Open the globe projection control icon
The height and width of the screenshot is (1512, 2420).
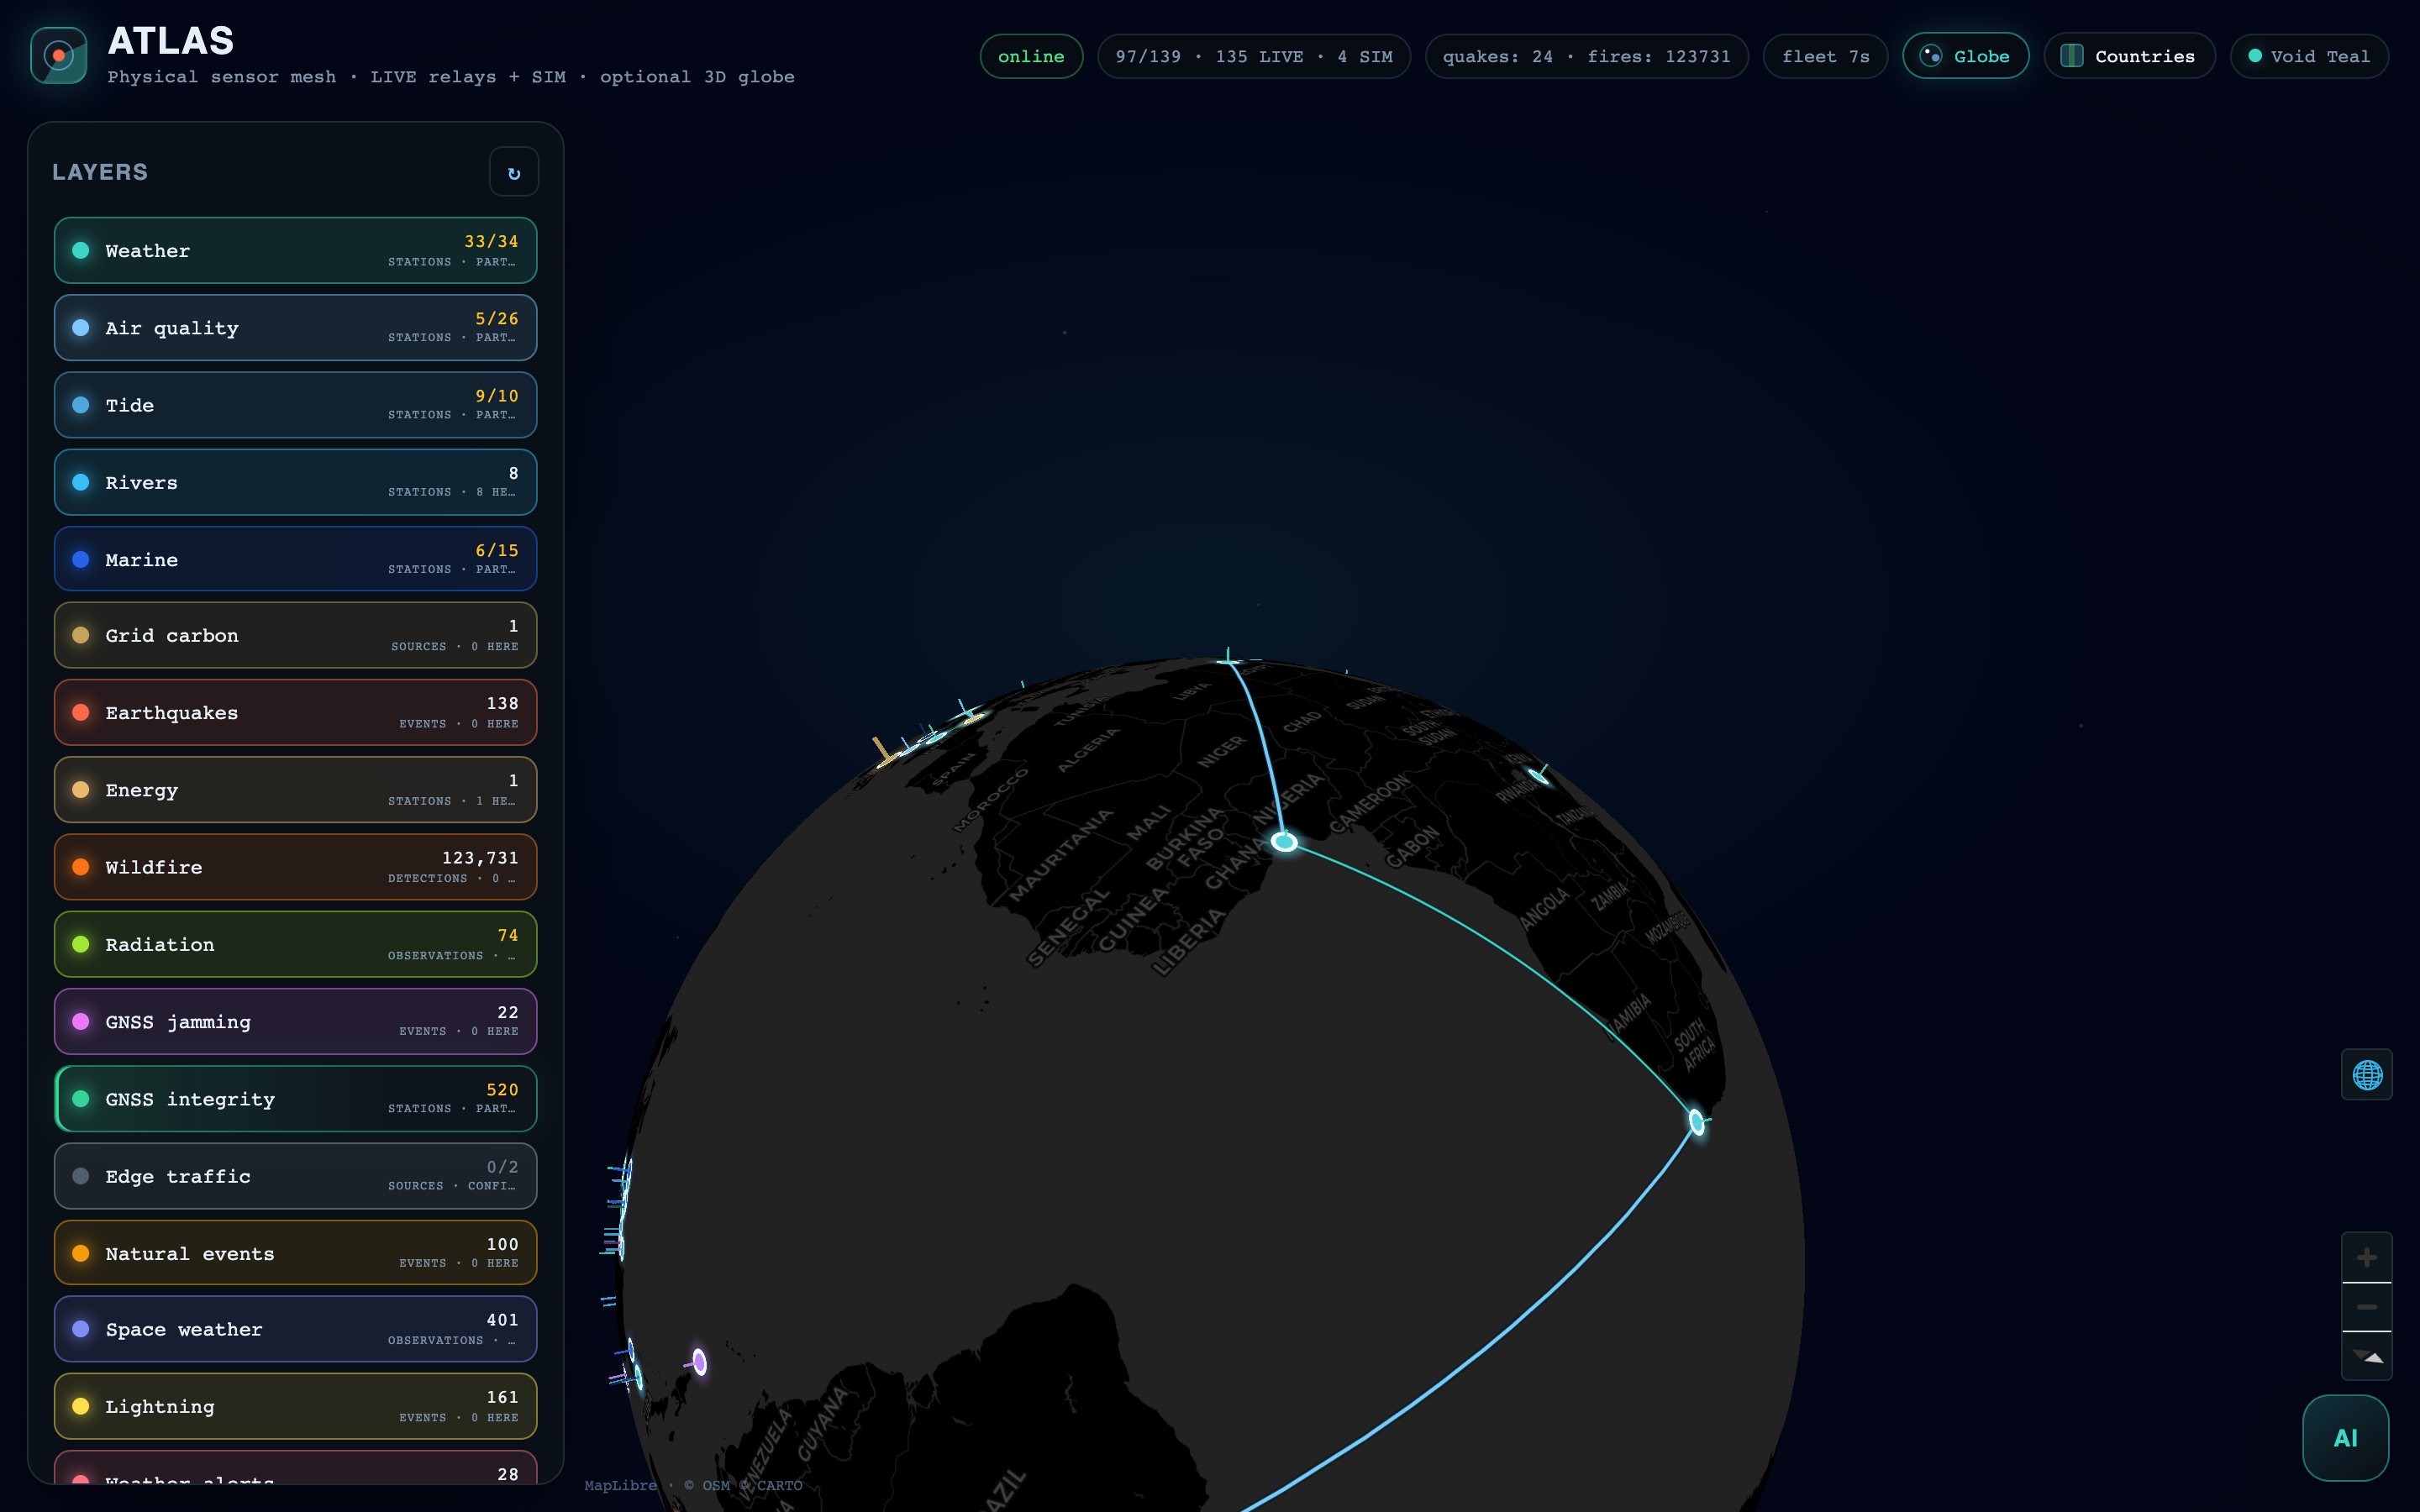[x=2366, y=1075]
